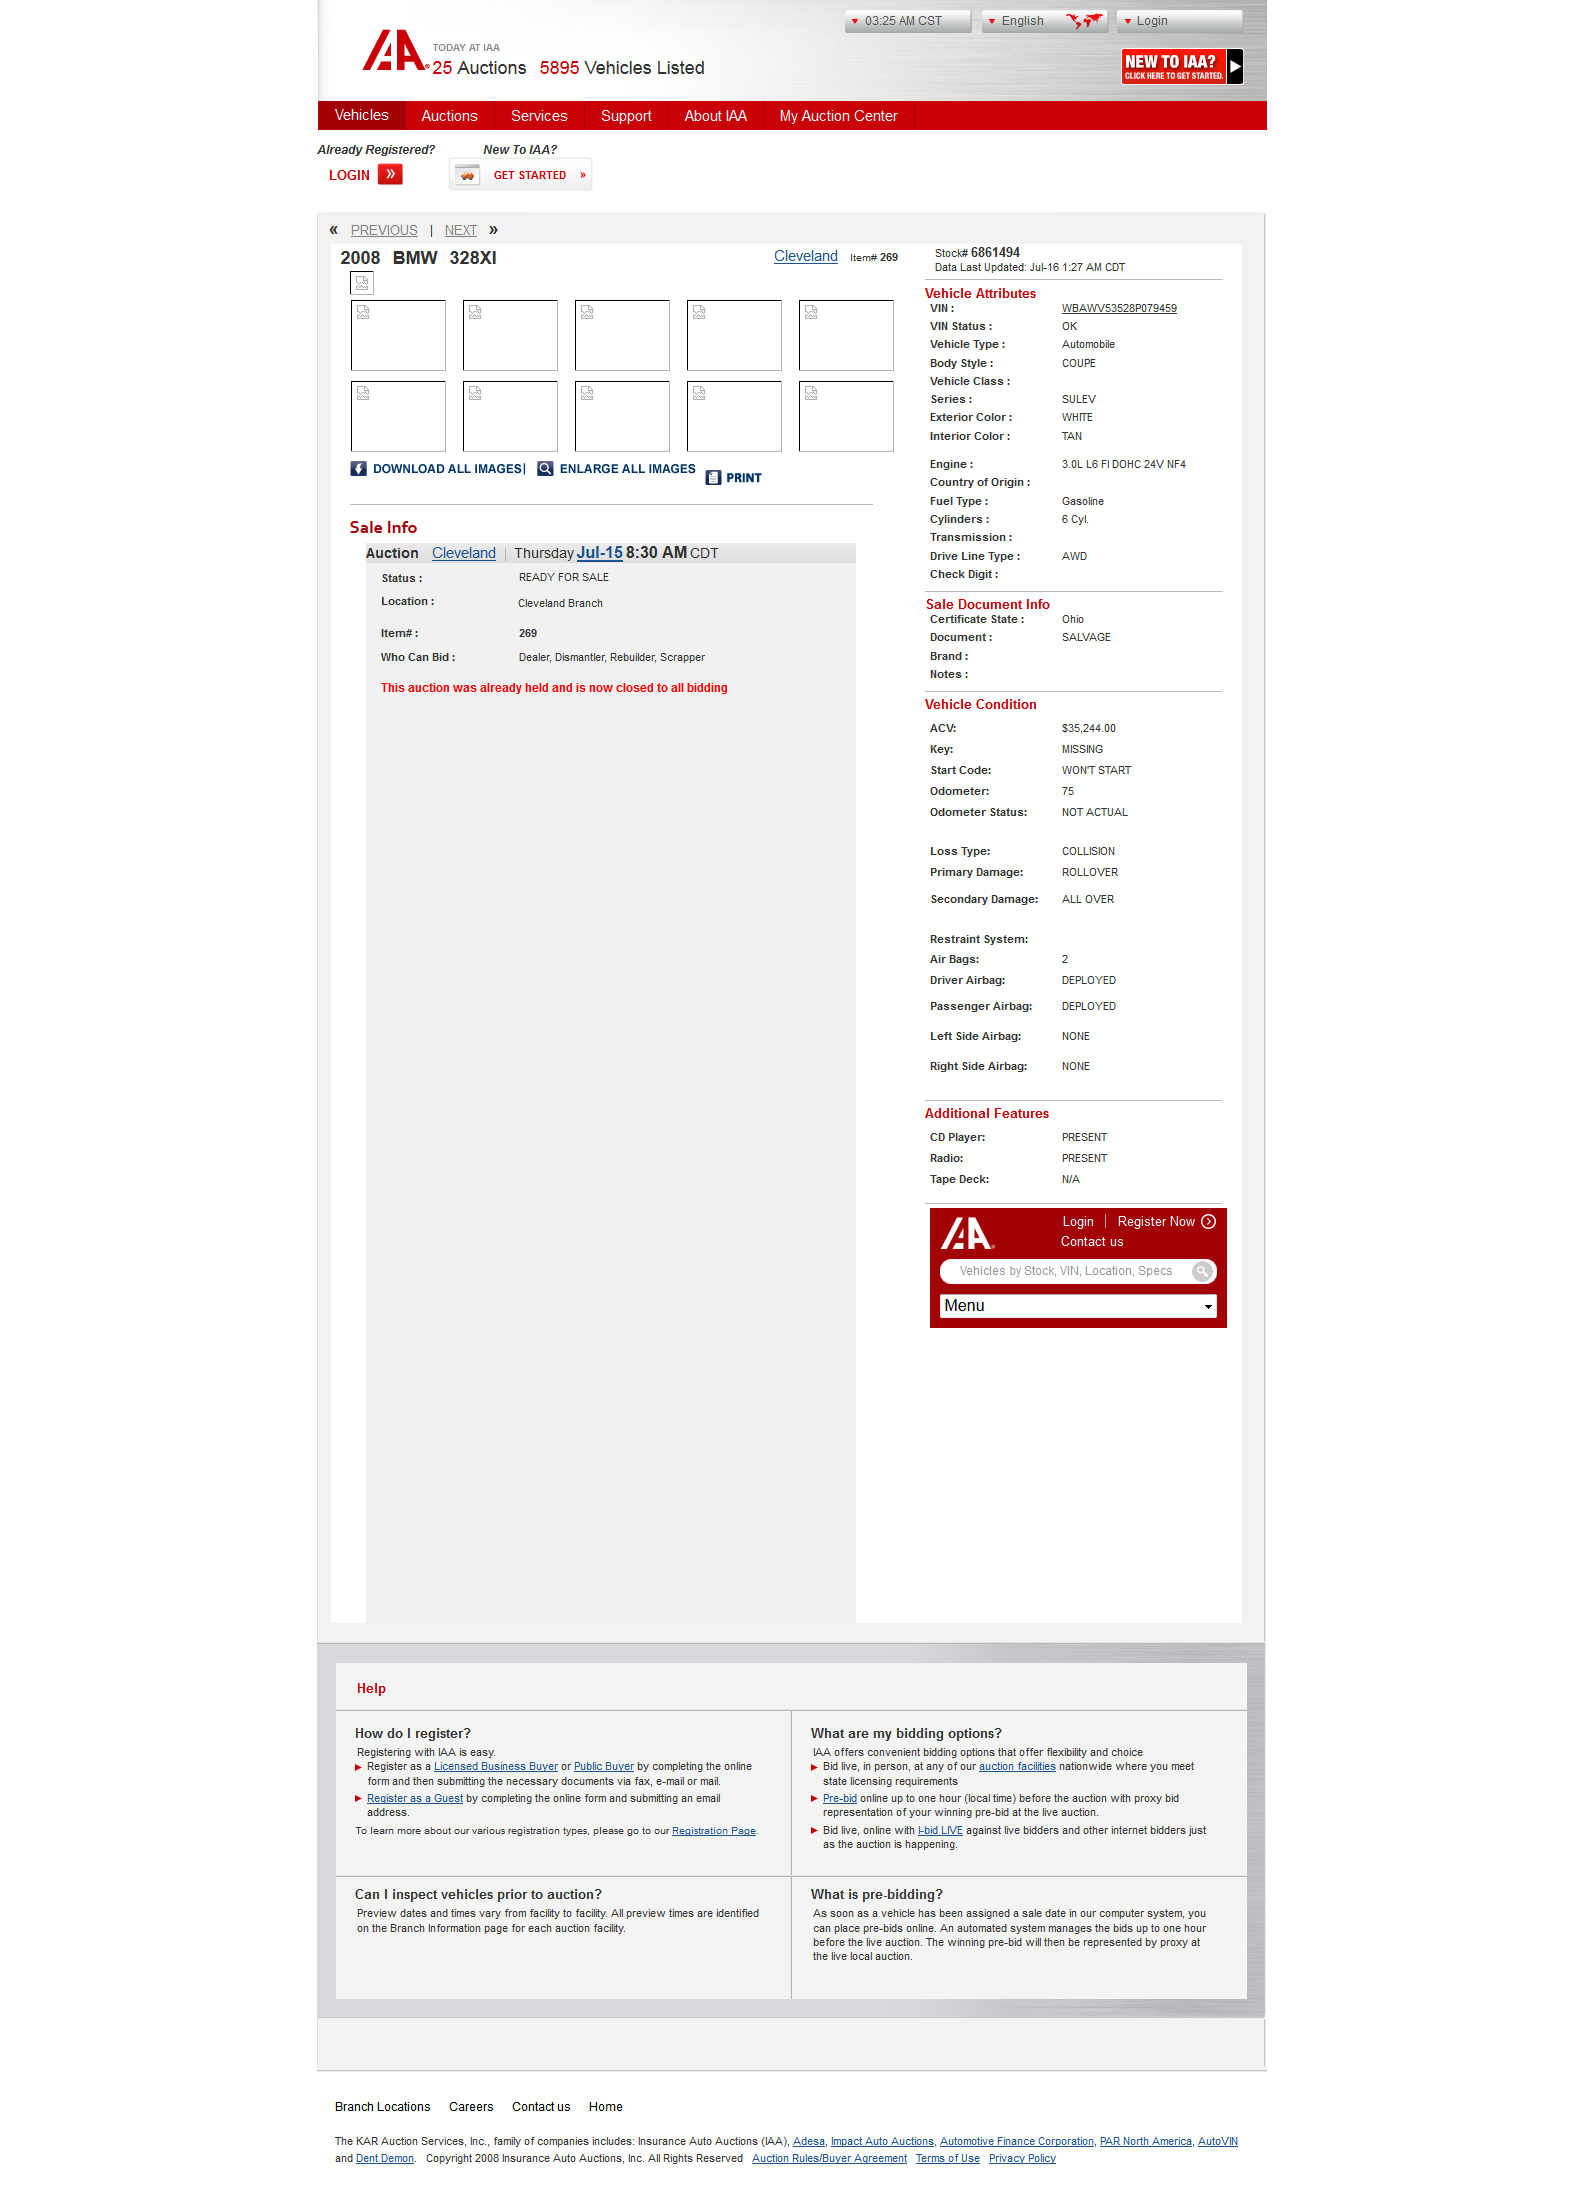
Task: Click the Terms of Use link
Action: 948,2159
